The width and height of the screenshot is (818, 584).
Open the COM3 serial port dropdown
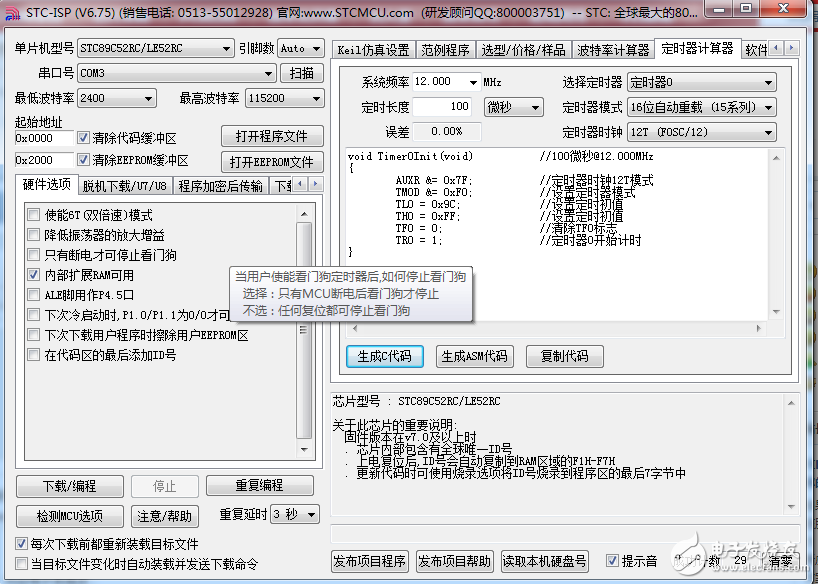(177, 73)
